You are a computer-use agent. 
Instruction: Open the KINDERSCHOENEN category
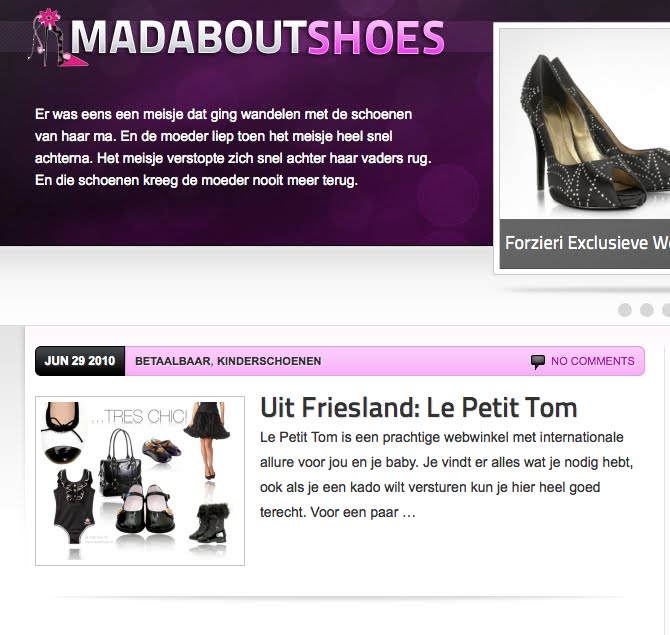click(x=269, y=361)
